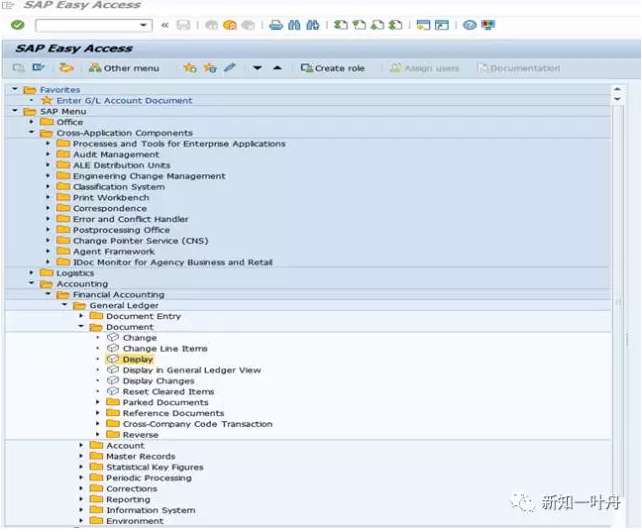Click the Create New Session icon
The height and width of the screenshot is (532, 642).
423,25
